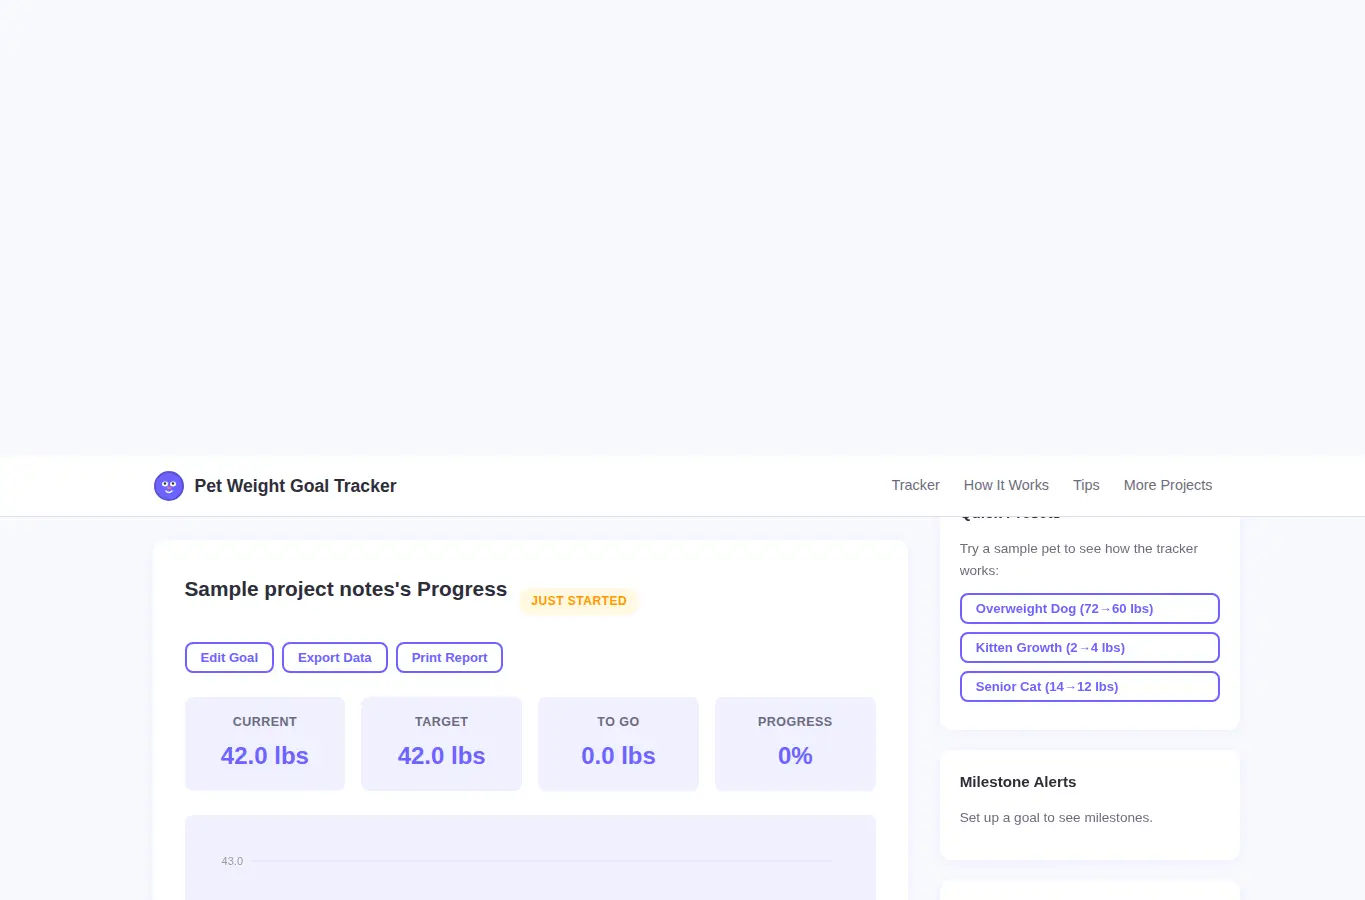Viewport: 1365px width, 900px height.
Task: Open the Tips nav link
Action: click(1086, 485)
